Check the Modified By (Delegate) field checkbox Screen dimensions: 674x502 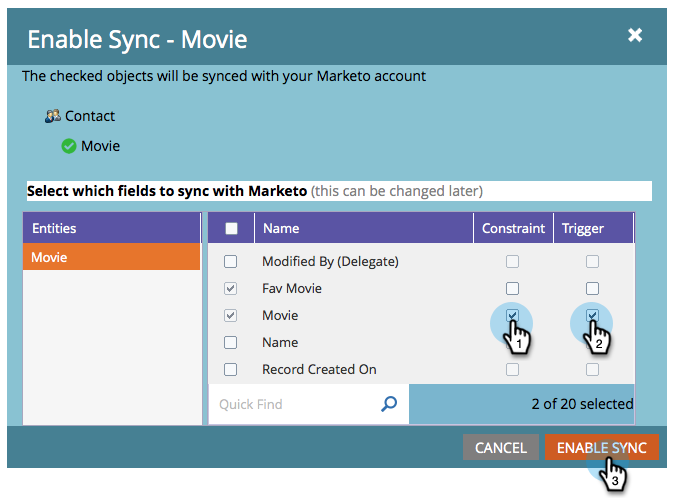tap(230, 261)
